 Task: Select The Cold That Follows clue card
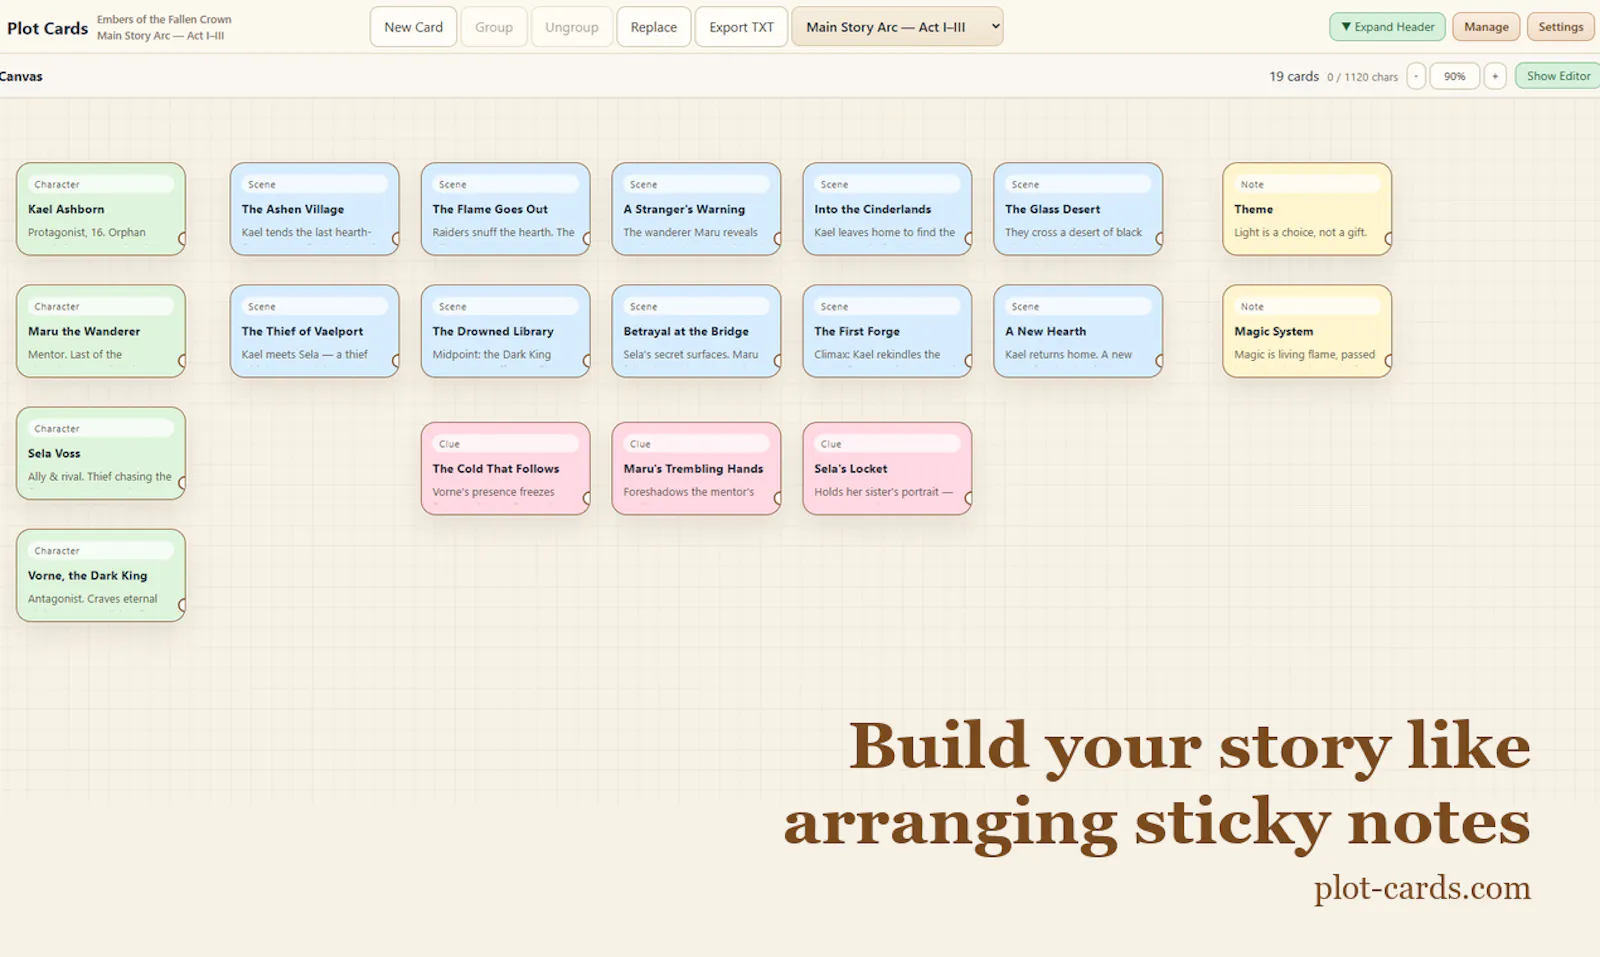click(505, 468)
